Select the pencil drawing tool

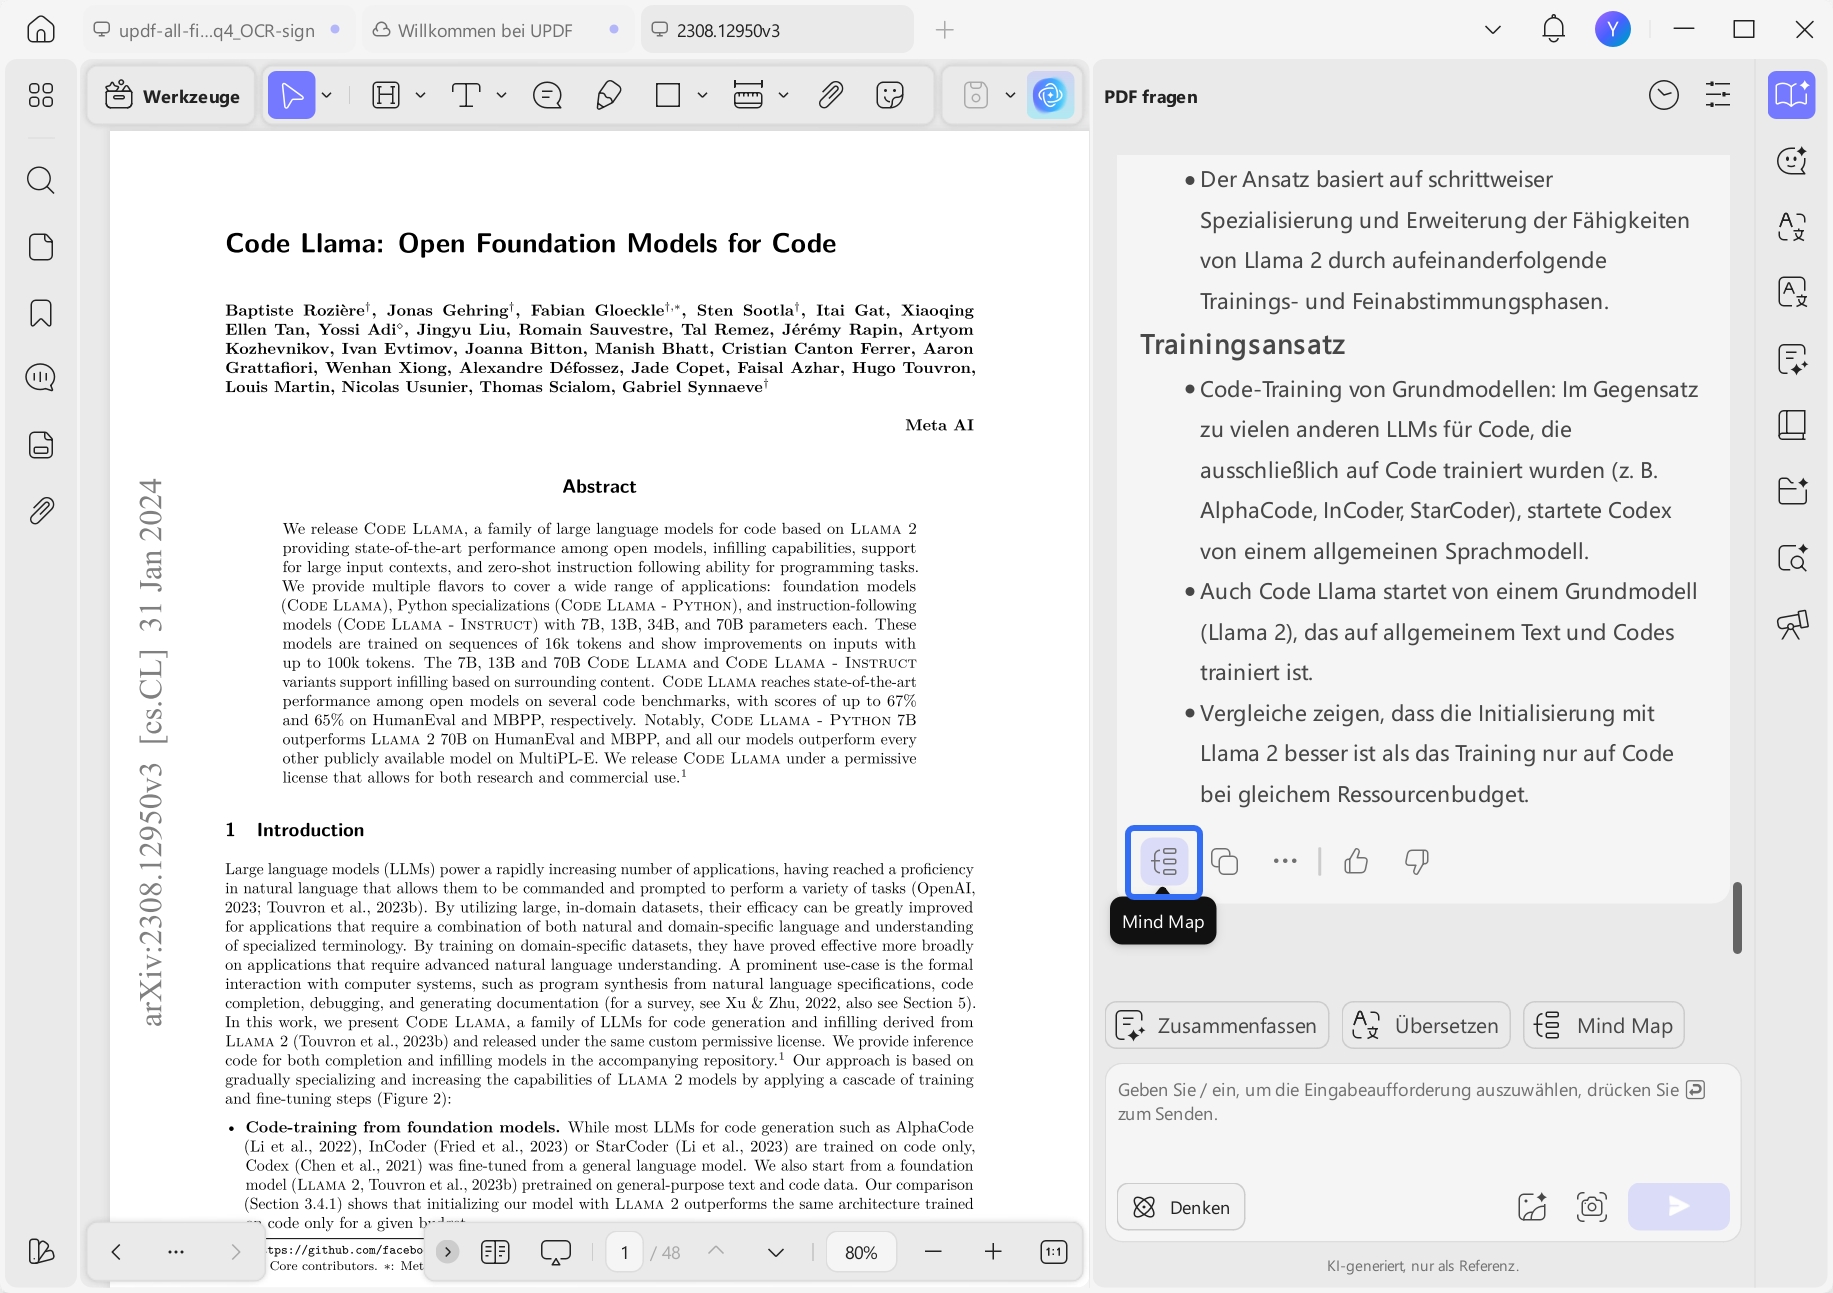[608, 95]
